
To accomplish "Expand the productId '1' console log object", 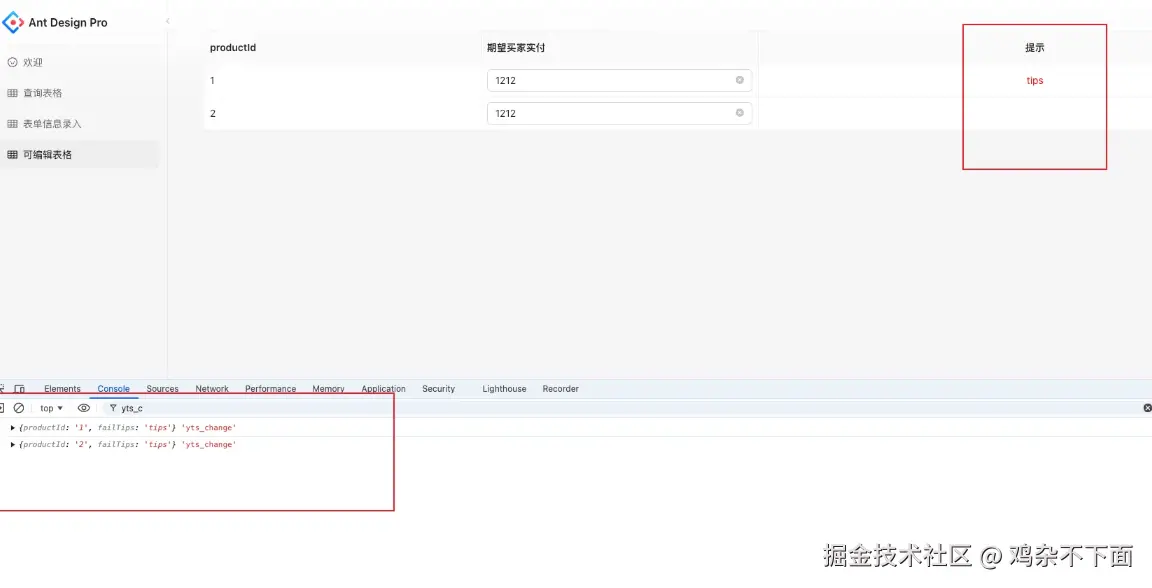I will (13, 427).
